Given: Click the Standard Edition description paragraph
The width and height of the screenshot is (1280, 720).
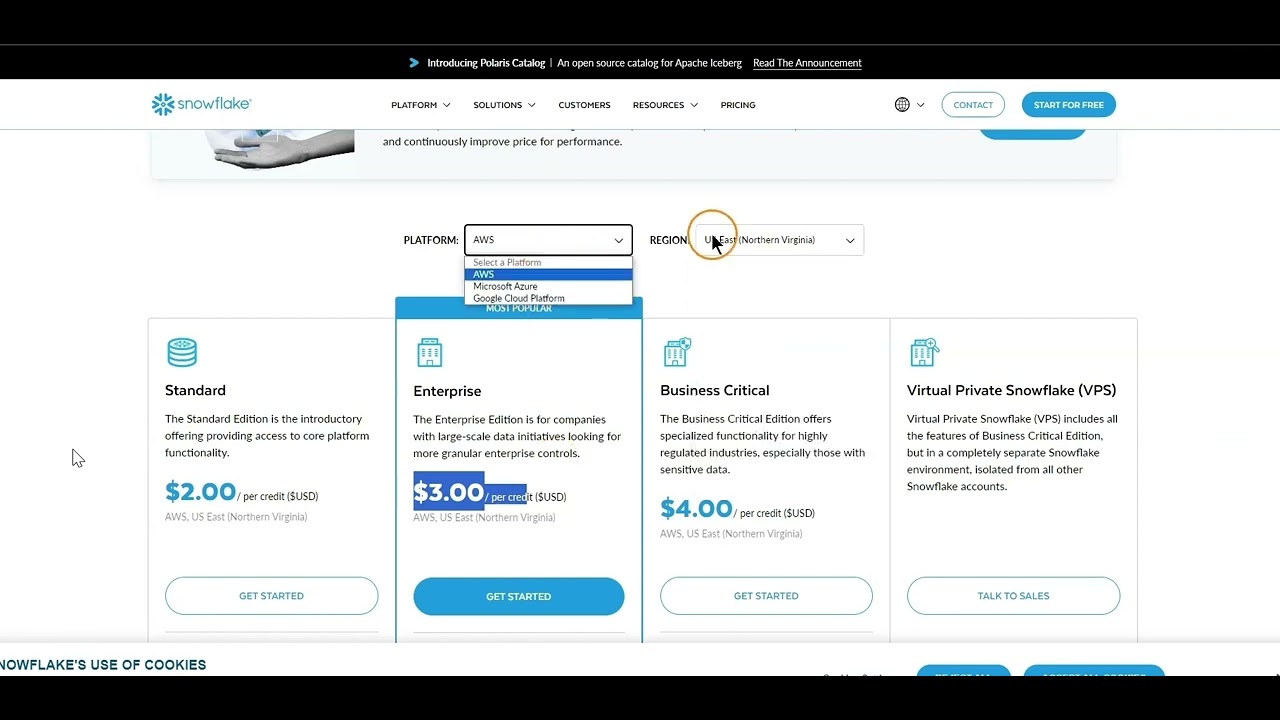Looking at the screenshot, I should [267, 436].
